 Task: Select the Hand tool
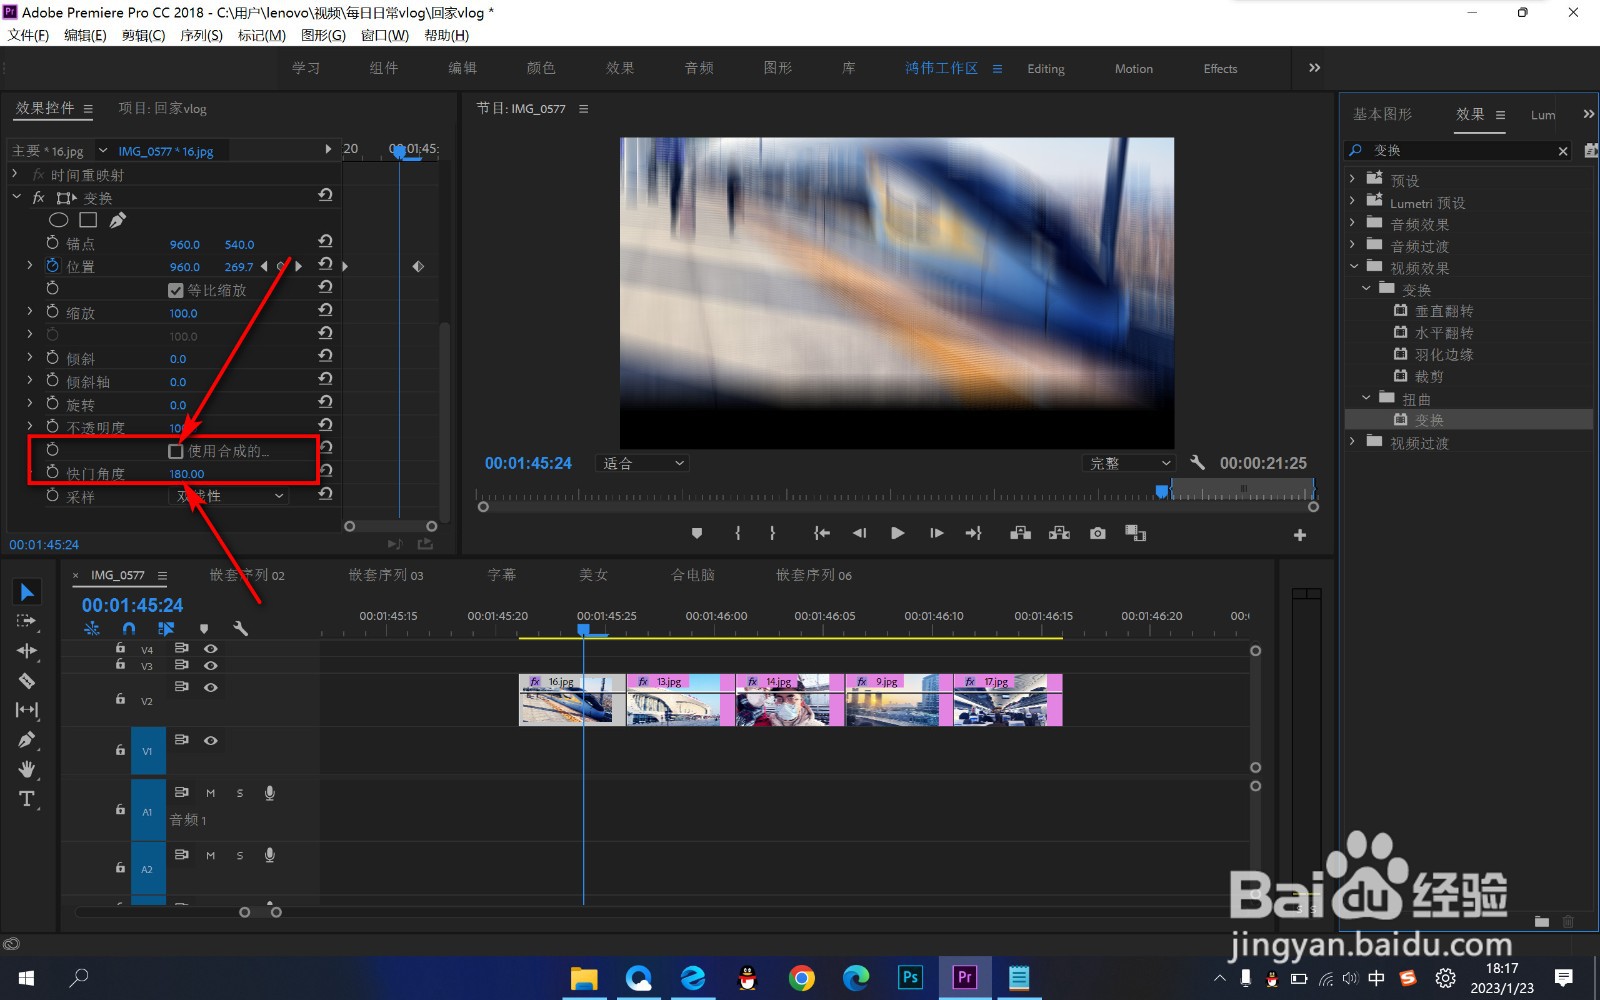tap(27, 769)
